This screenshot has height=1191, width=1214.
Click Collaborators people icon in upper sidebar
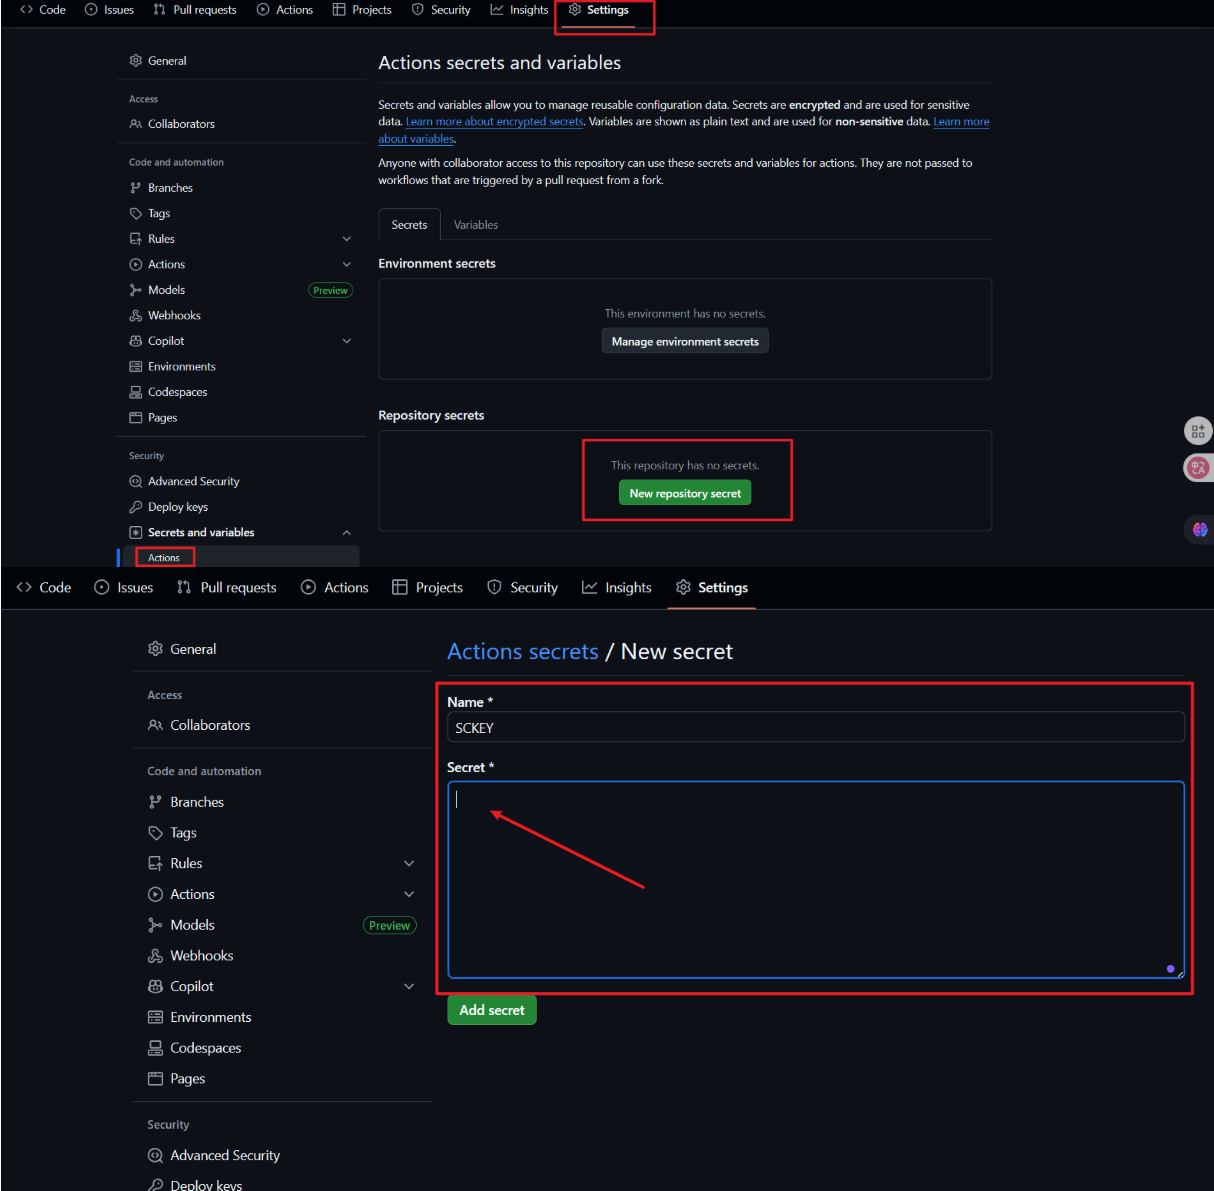click(x=136, y=124)
